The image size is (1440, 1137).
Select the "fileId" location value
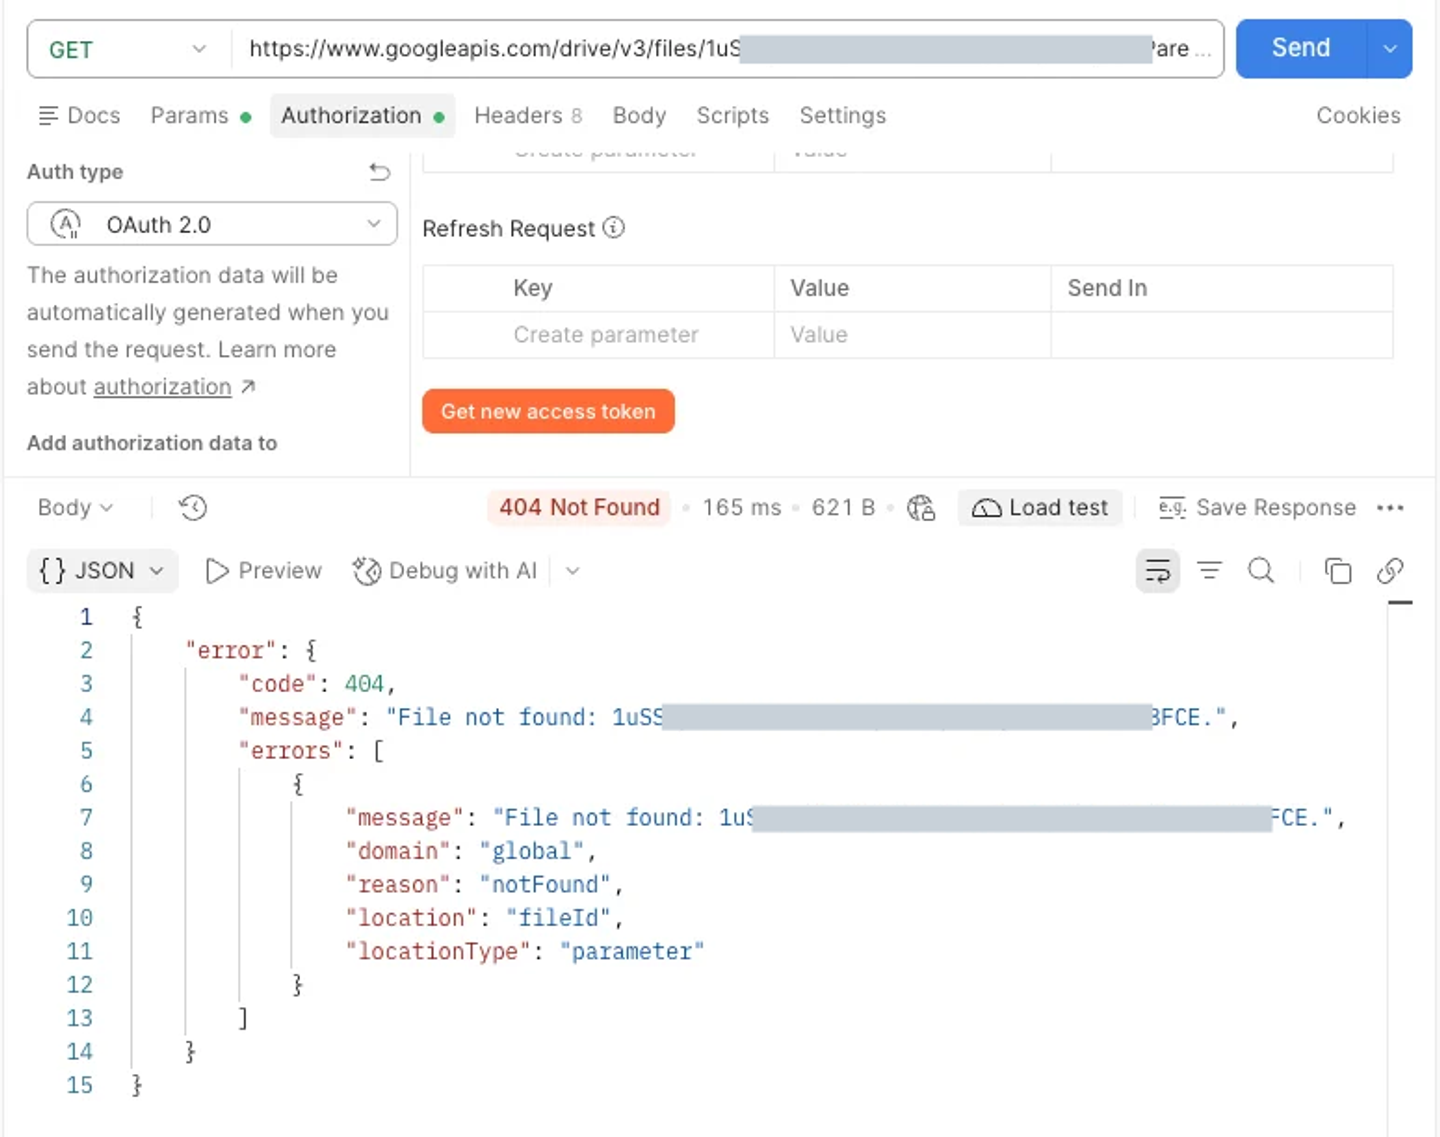tap(559, 918)
